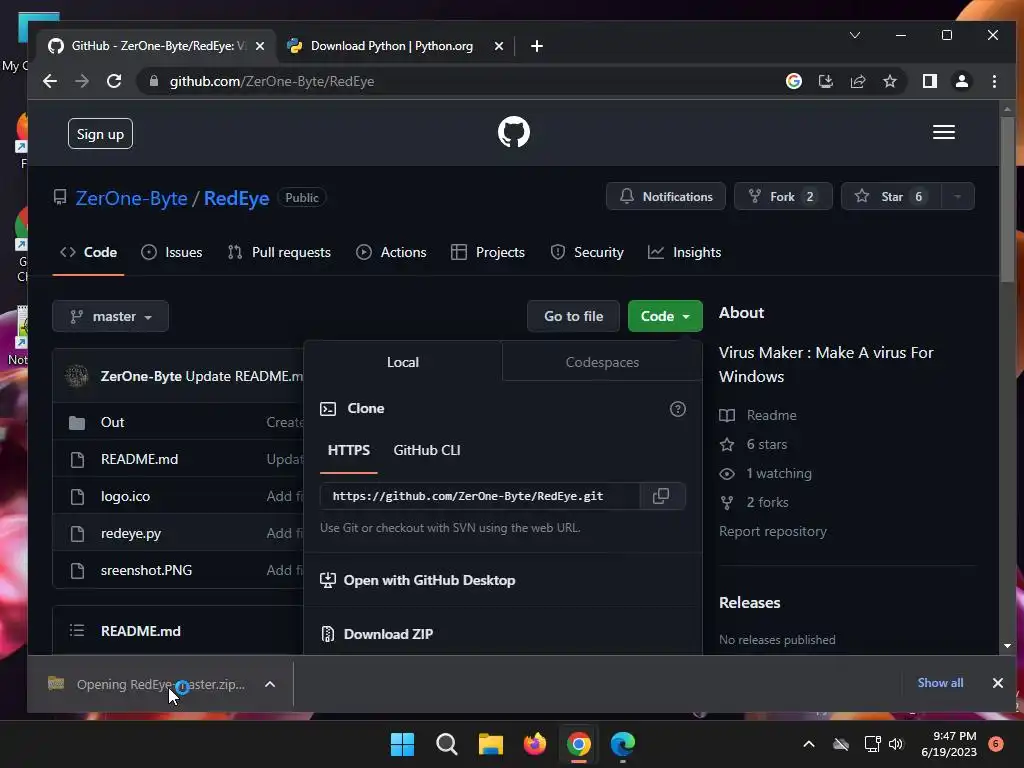Click Download ZIP option
Screen dimensions: 1024x768
388,634
